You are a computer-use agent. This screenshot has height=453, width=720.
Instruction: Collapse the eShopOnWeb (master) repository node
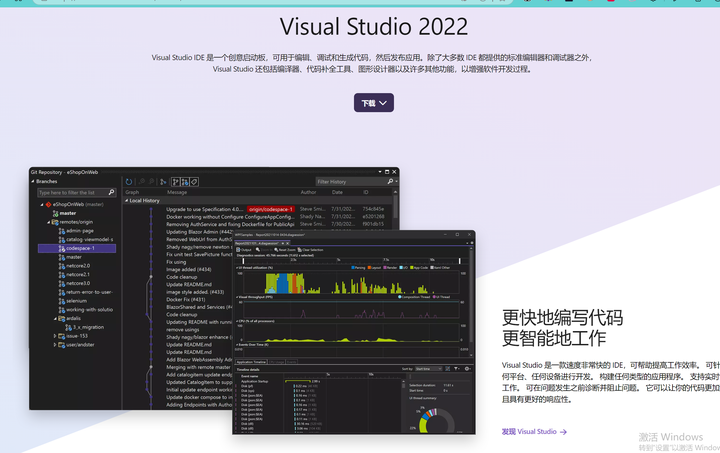pyautogui.click(x=41, y=204)
